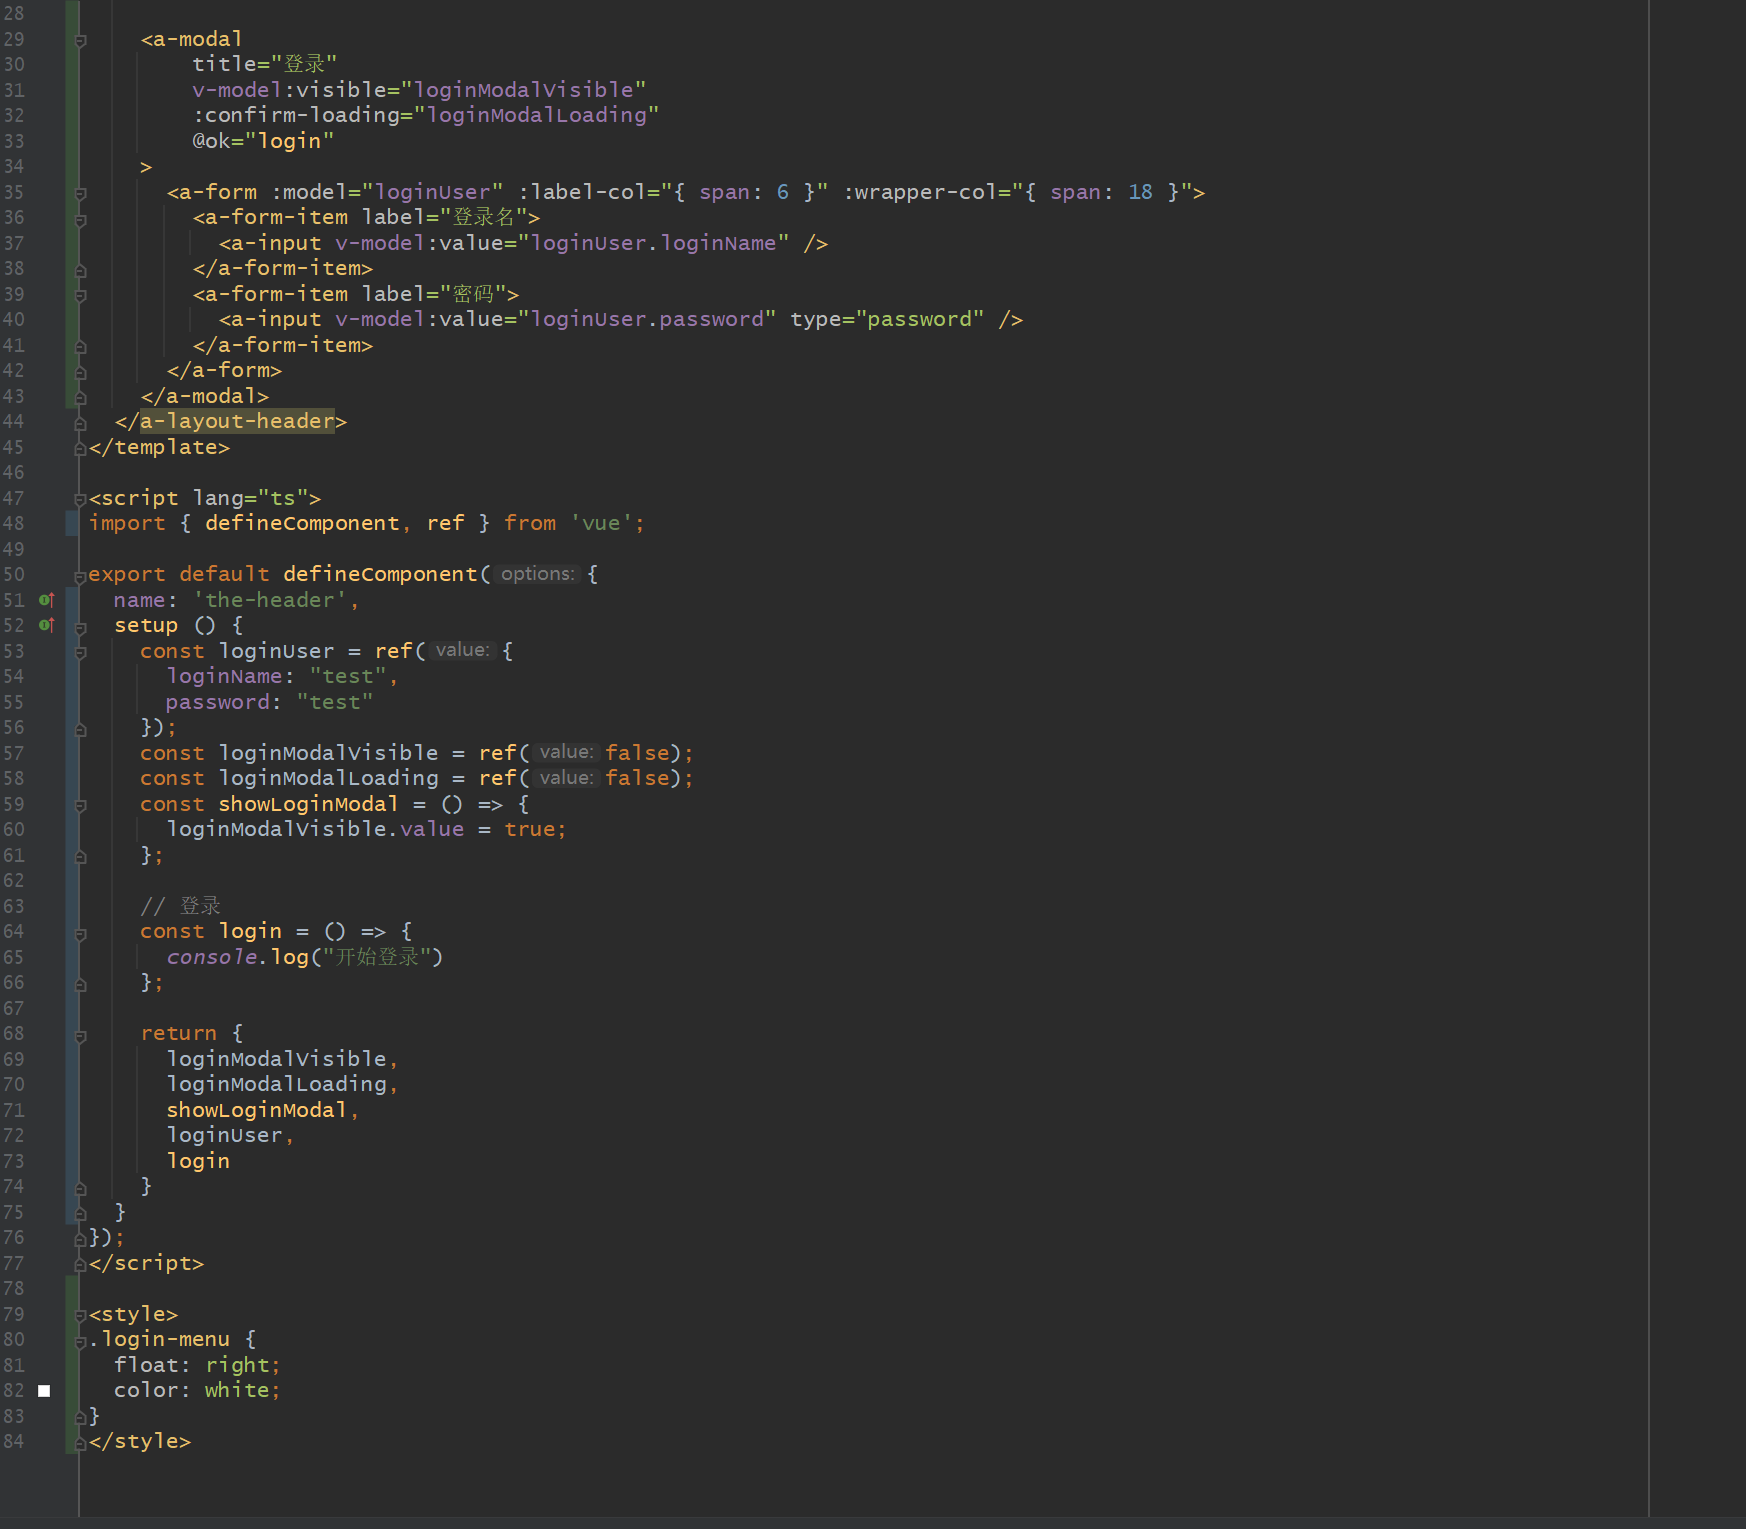Screen dimensions: 1746x1529
Task: Collapse the a-modal opening tag fold marker
Action: coord(81,40)
